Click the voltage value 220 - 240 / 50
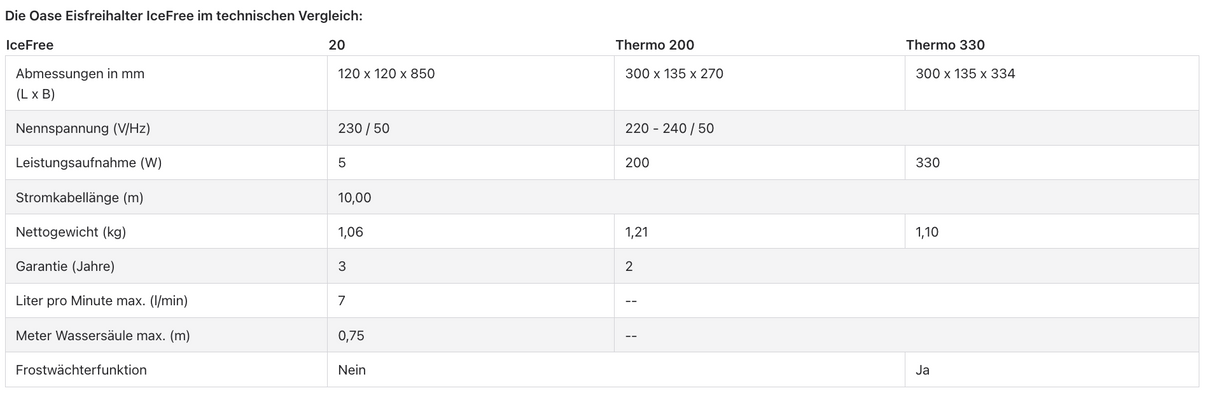 [x=669, y=128]
